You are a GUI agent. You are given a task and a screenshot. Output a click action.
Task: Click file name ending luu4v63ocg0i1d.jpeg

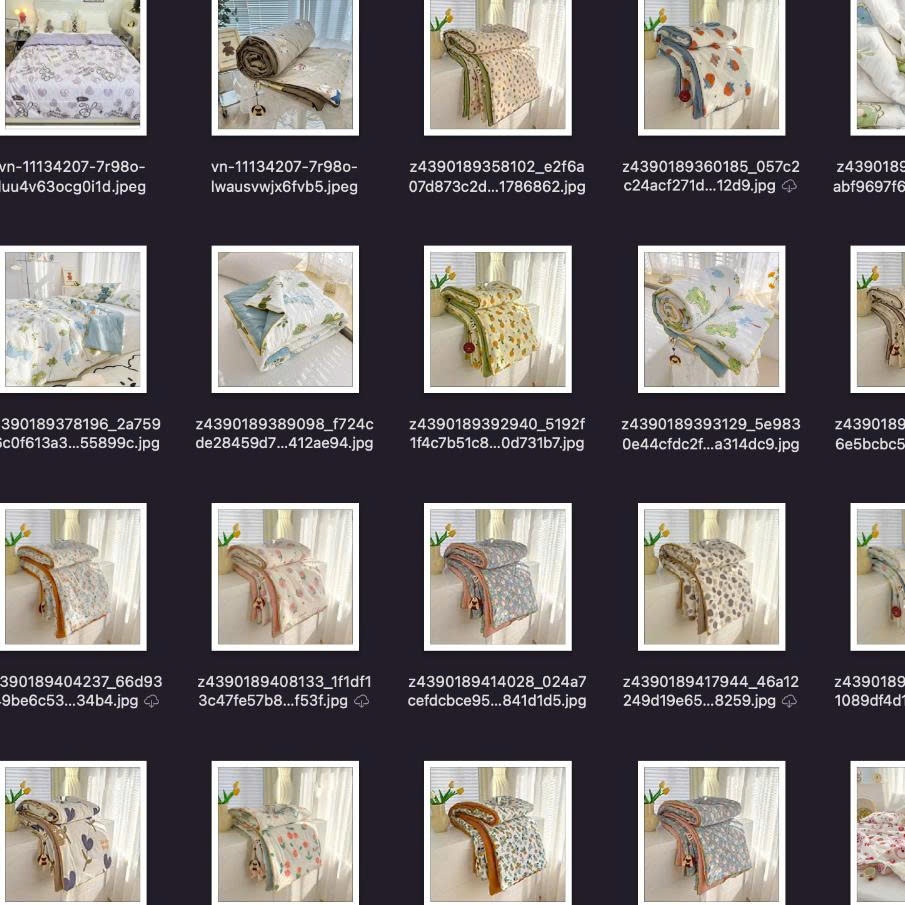[x=73, y=177]
